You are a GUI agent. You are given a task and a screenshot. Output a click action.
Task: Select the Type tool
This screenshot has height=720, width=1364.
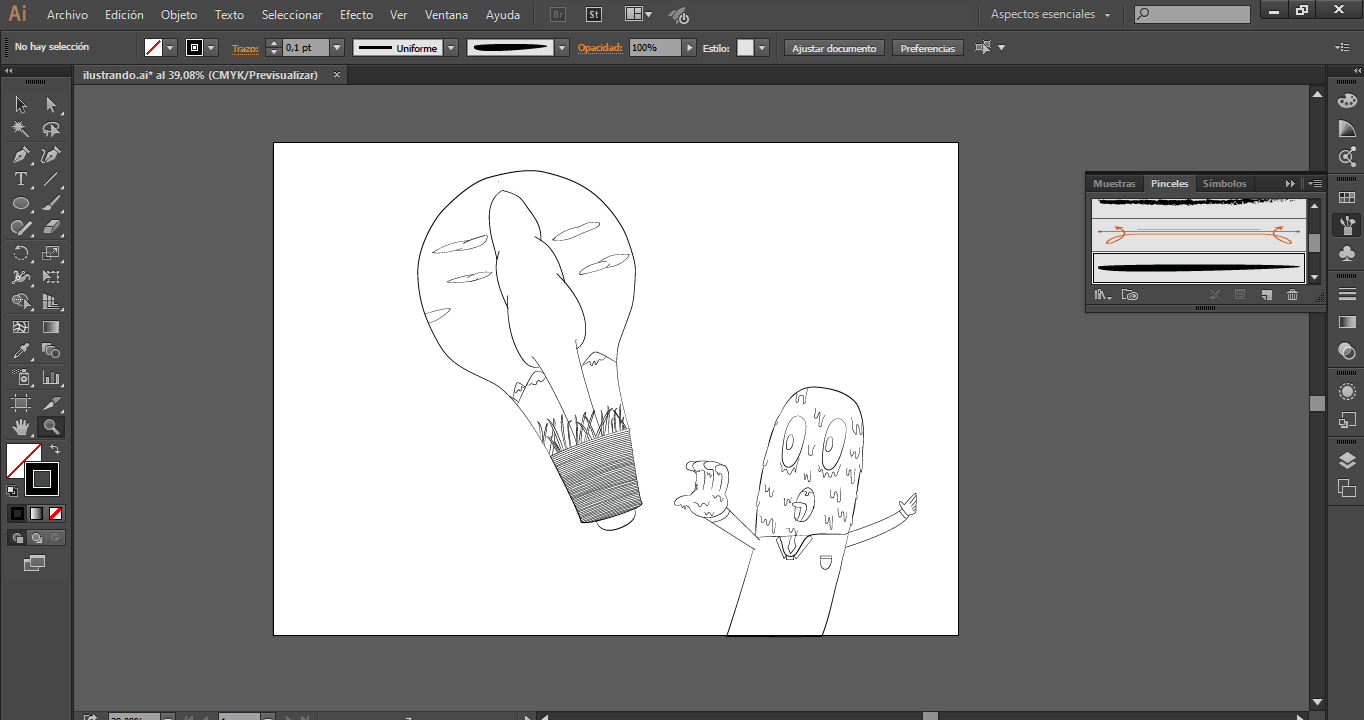click(x=20, y=180)
